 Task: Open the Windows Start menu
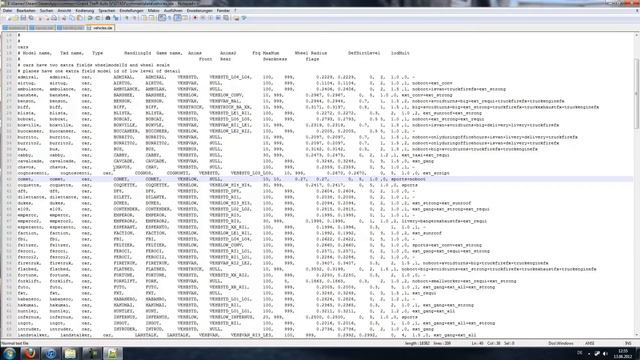(9, 353)
